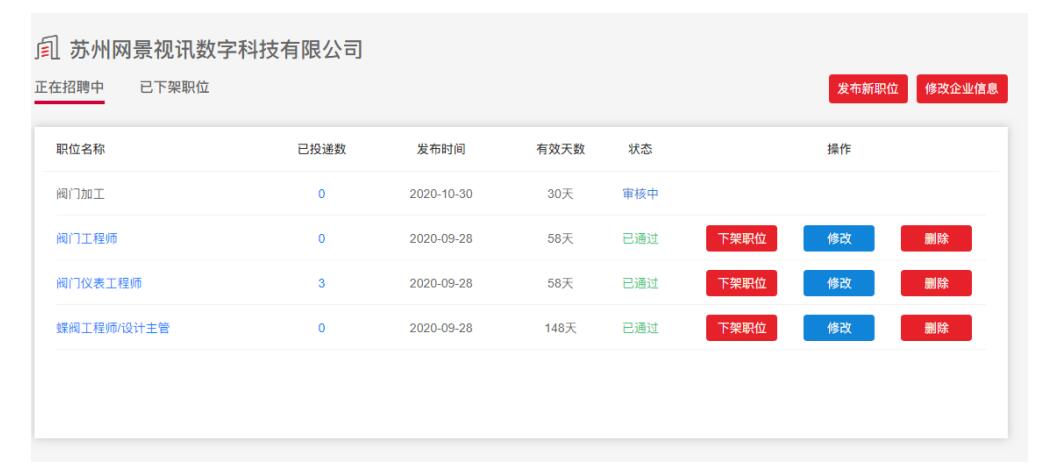Click the 30天 validity value
Viewport: 1062px width, 468px height.
click(560, 194)
